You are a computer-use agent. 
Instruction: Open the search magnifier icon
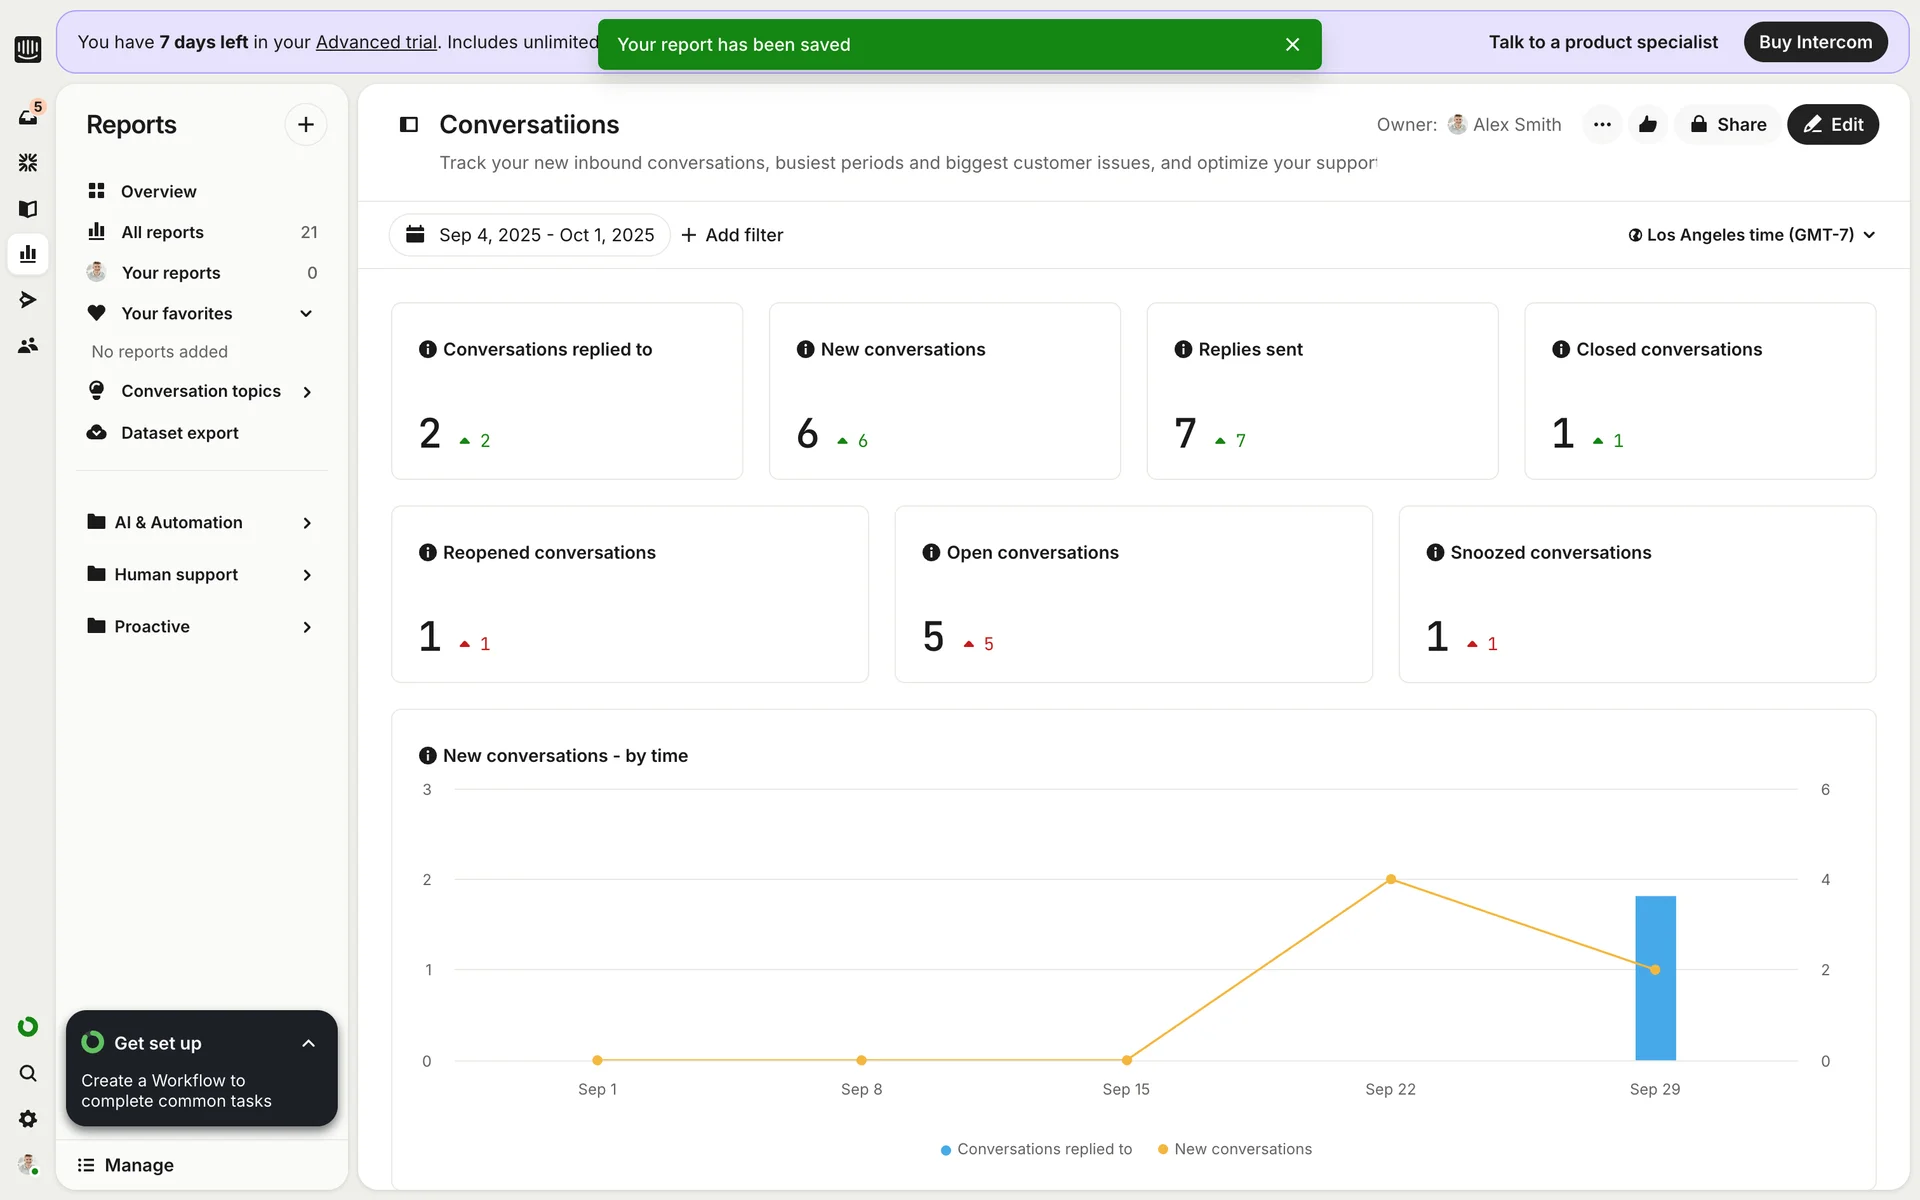click(x=28, y=1073)
